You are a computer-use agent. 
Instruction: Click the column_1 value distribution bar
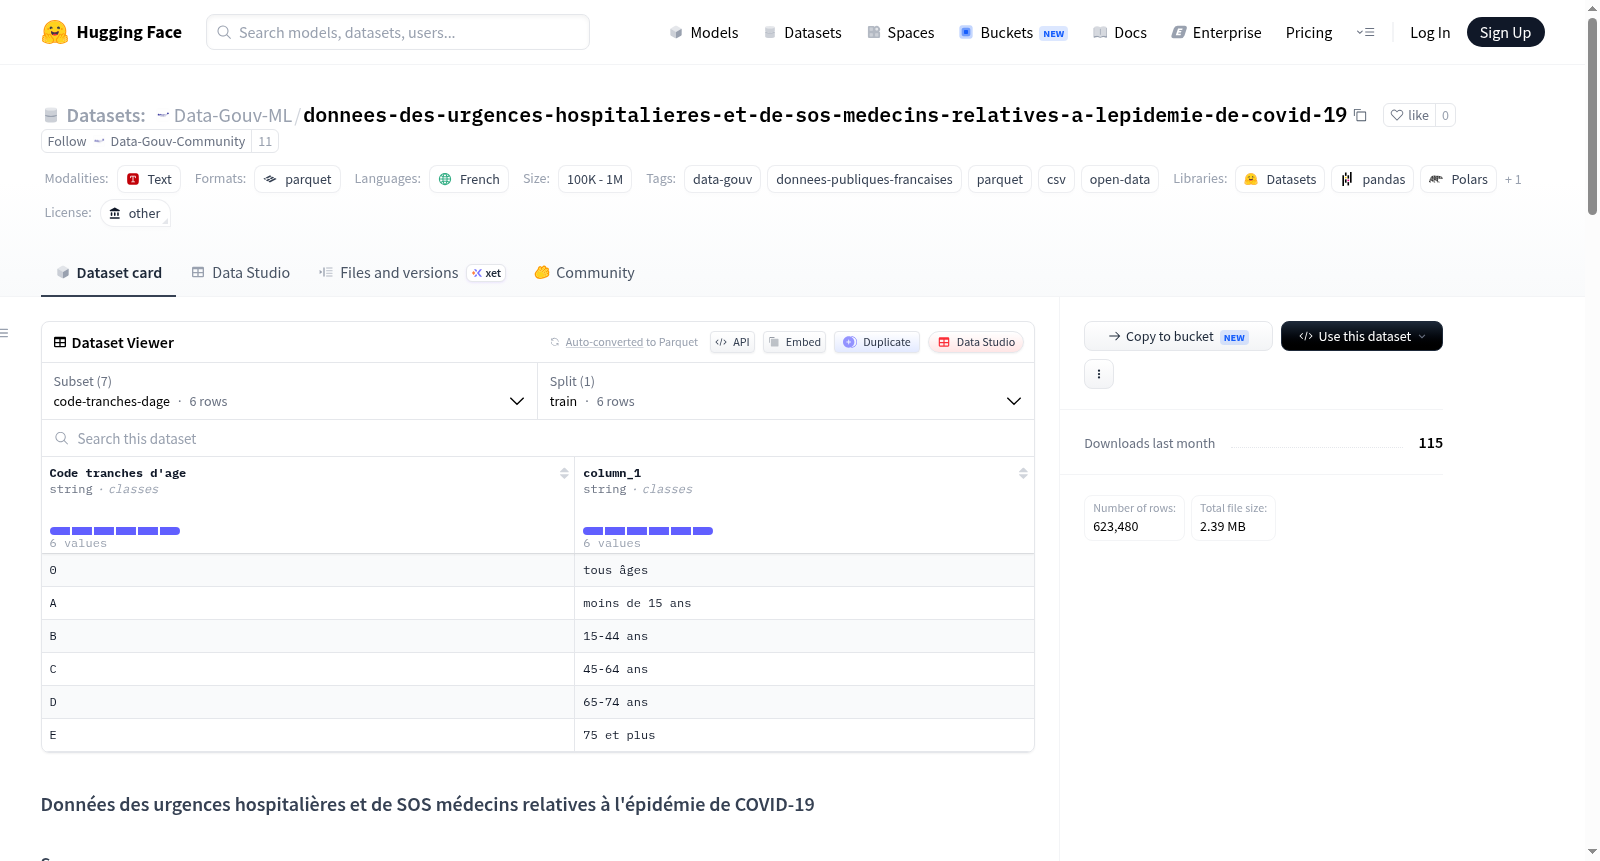[648, 531]
